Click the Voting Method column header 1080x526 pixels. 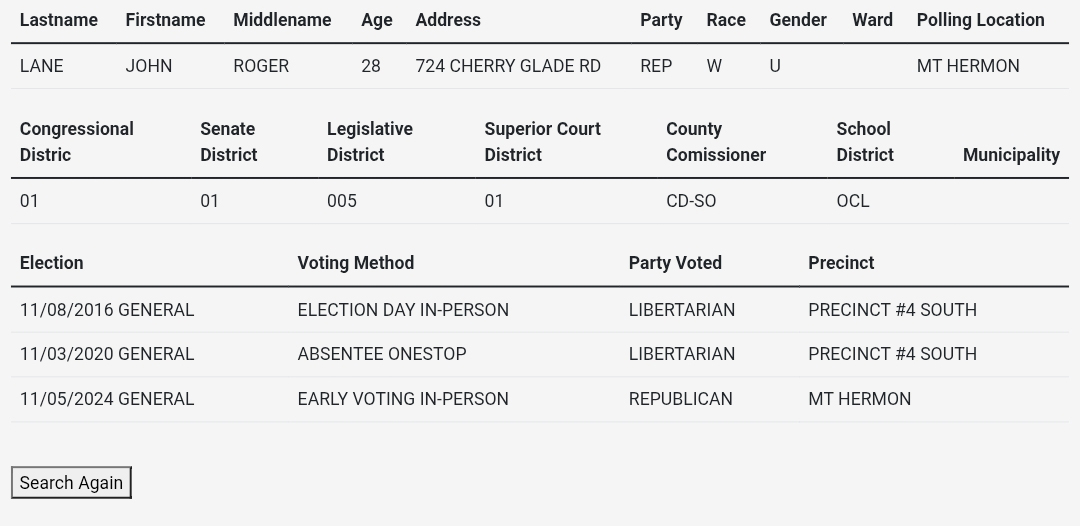click(x=355, y=263)
